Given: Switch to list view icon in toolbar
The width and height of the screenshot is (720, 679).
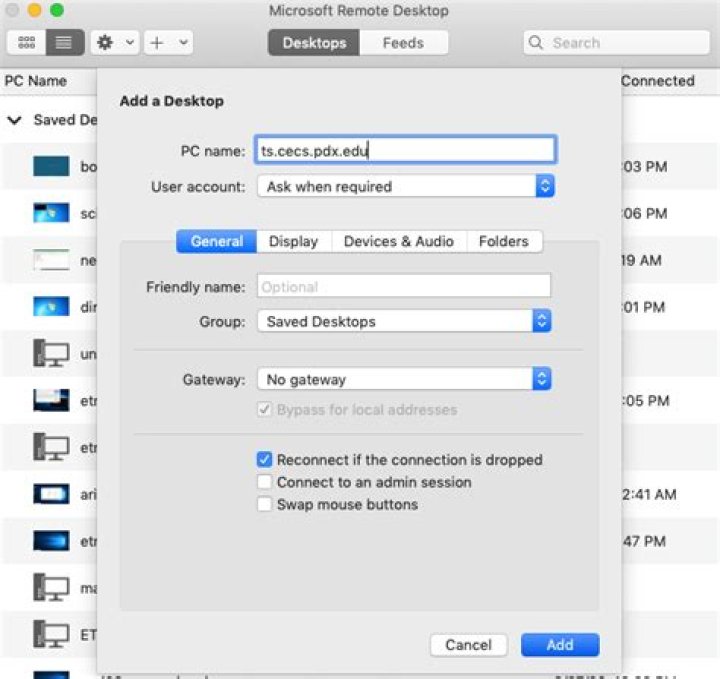Looking at the screenshot, I should coord(65,43).
